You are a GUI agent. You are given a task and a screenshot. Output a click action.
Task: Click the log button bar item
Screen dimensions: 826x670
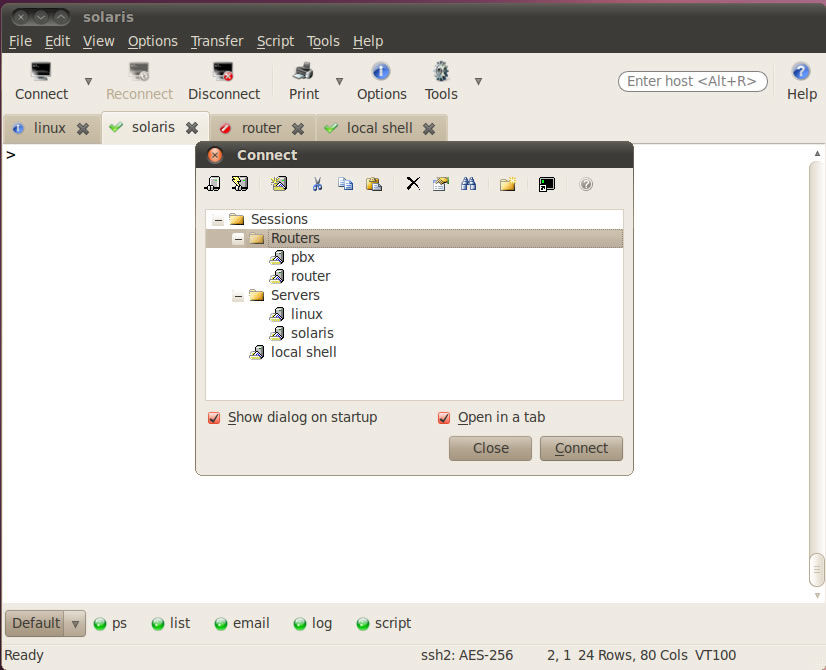coord(313,623)
